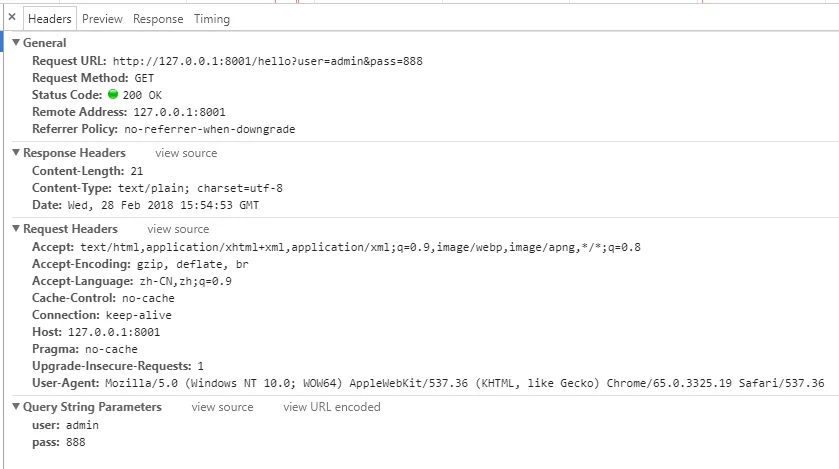This screenshot has width=839, height=469.
Task: Click view source beside Response Headers
Action: (186, 153)
